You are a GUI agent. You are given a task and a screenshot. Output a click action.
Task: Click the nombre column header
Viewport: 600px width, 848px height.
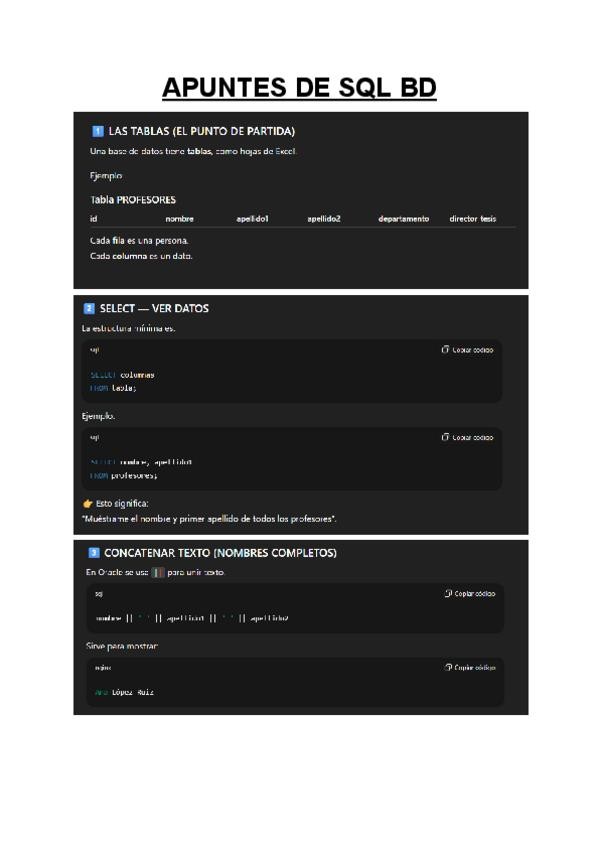180,218
